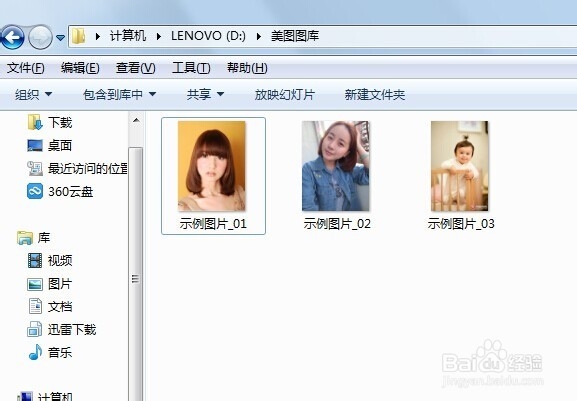This screenshot has height=401, width=577.
Task: Click the file name 示例图片_01
Action: [x=213, y=224]
